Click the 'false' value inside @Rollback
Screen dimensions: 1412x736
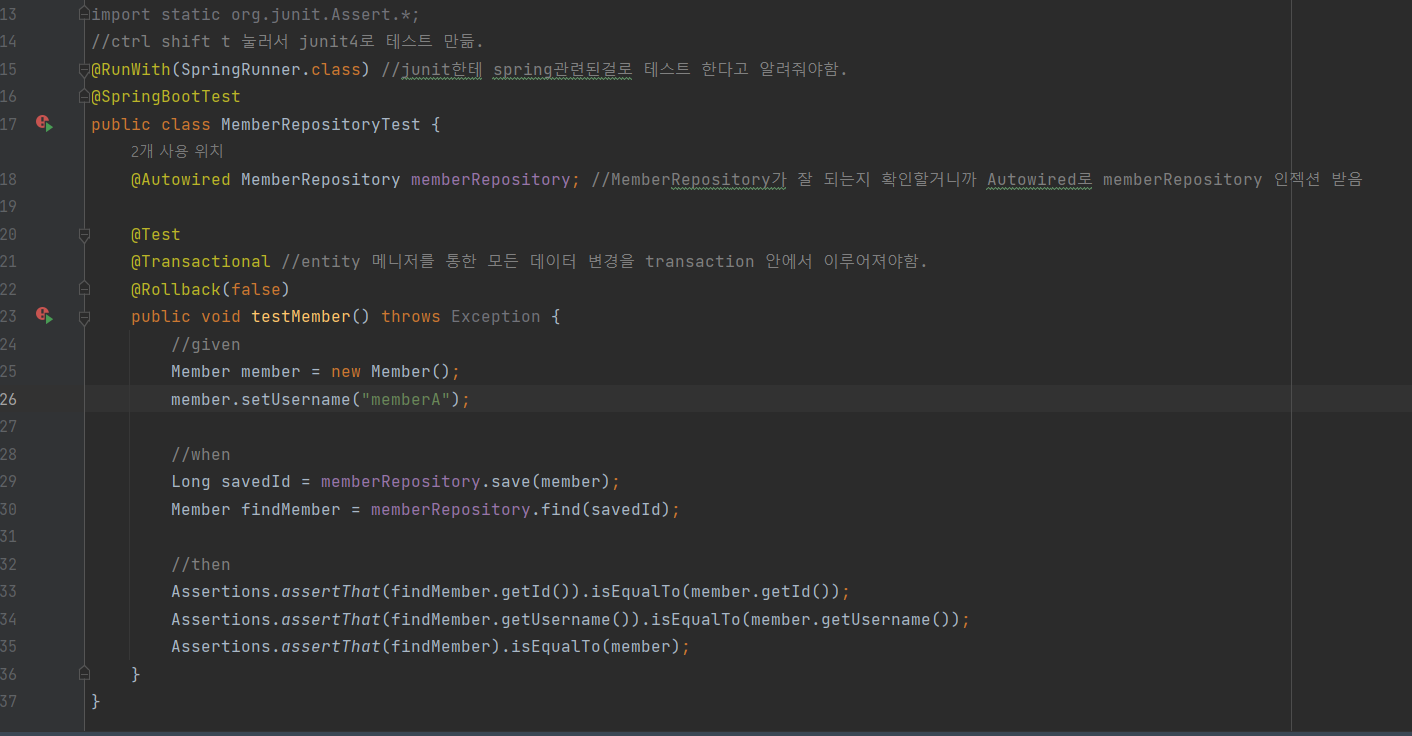click(256, 289)
